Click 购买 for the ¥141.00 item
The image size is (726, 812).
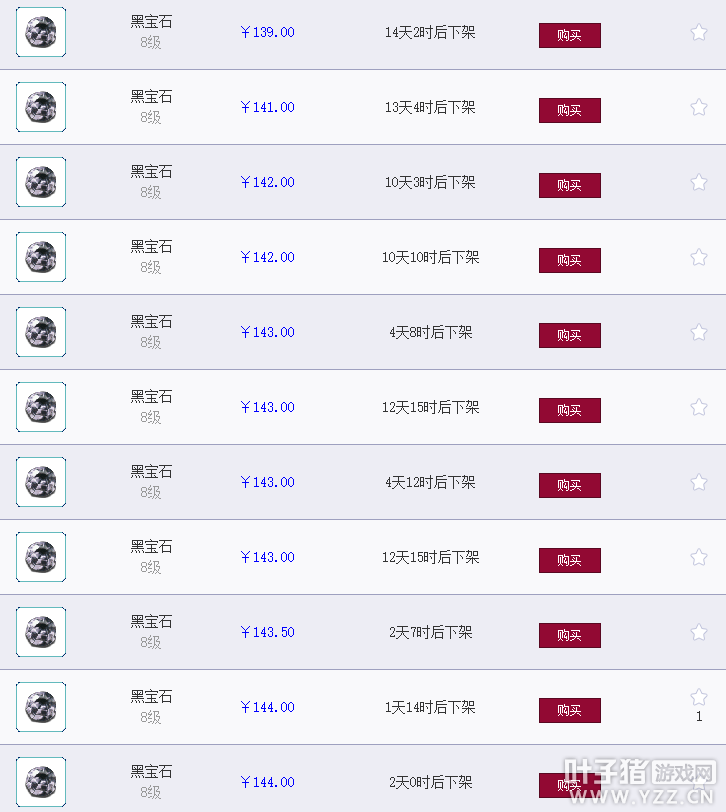click(x=570, y=110)
